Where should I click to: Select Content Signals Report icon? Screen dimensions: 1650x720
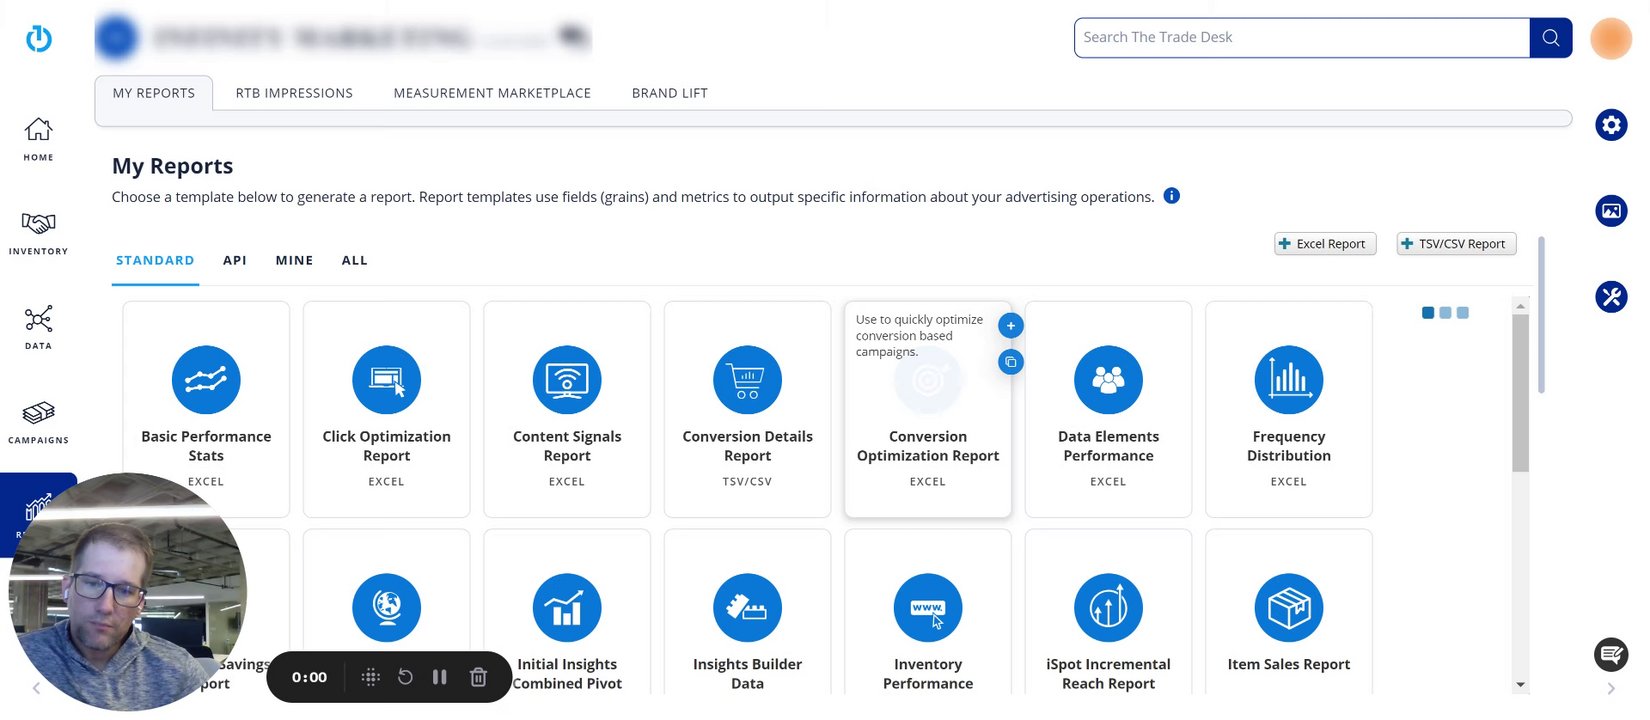567,380
